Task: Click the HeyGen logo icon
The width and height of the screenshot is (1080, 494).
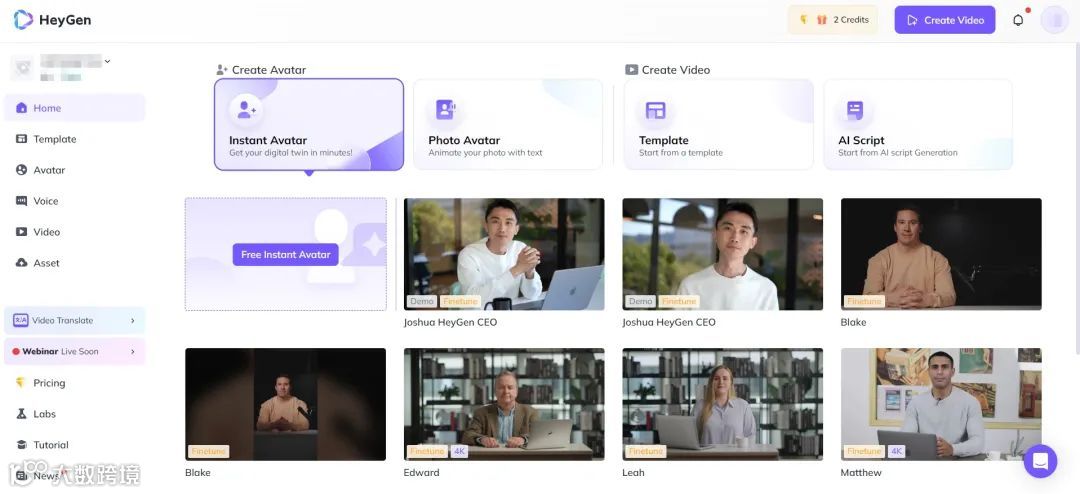Action: [23, 20]
